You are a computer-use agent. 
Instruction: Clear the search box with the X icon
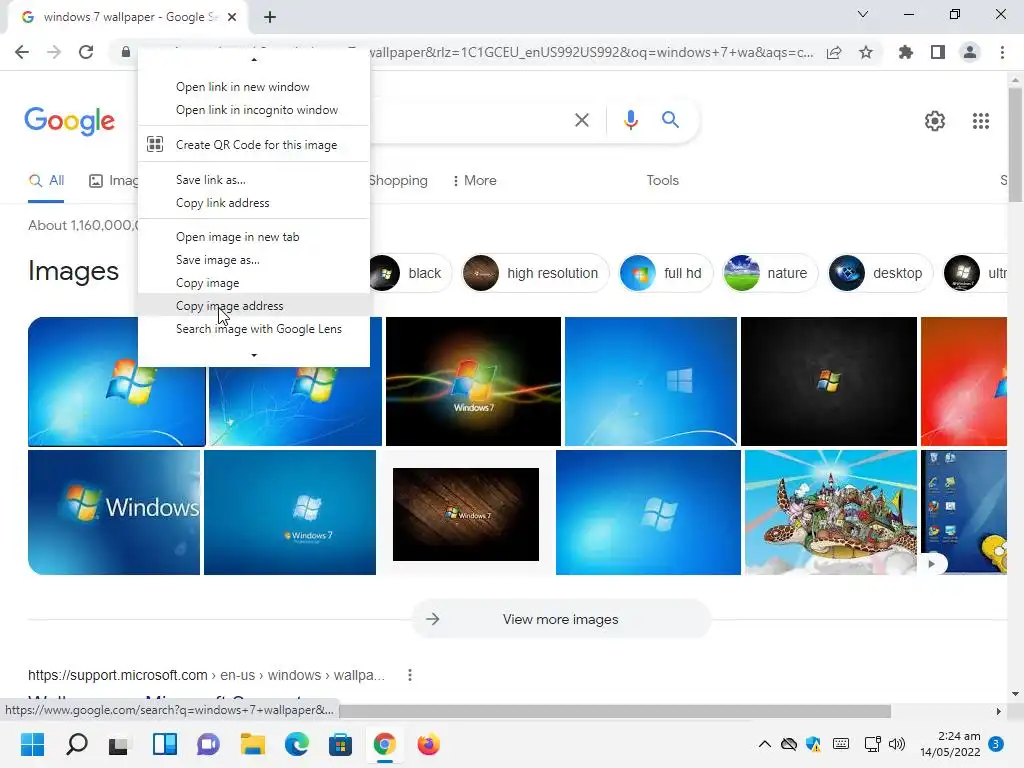click(581, 120)
